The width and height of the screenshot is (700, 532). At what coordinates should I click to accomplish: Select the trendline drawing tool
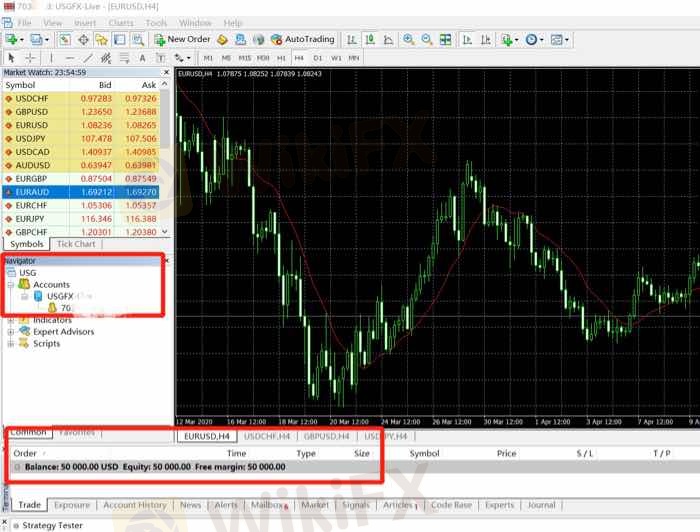[88, 58]
